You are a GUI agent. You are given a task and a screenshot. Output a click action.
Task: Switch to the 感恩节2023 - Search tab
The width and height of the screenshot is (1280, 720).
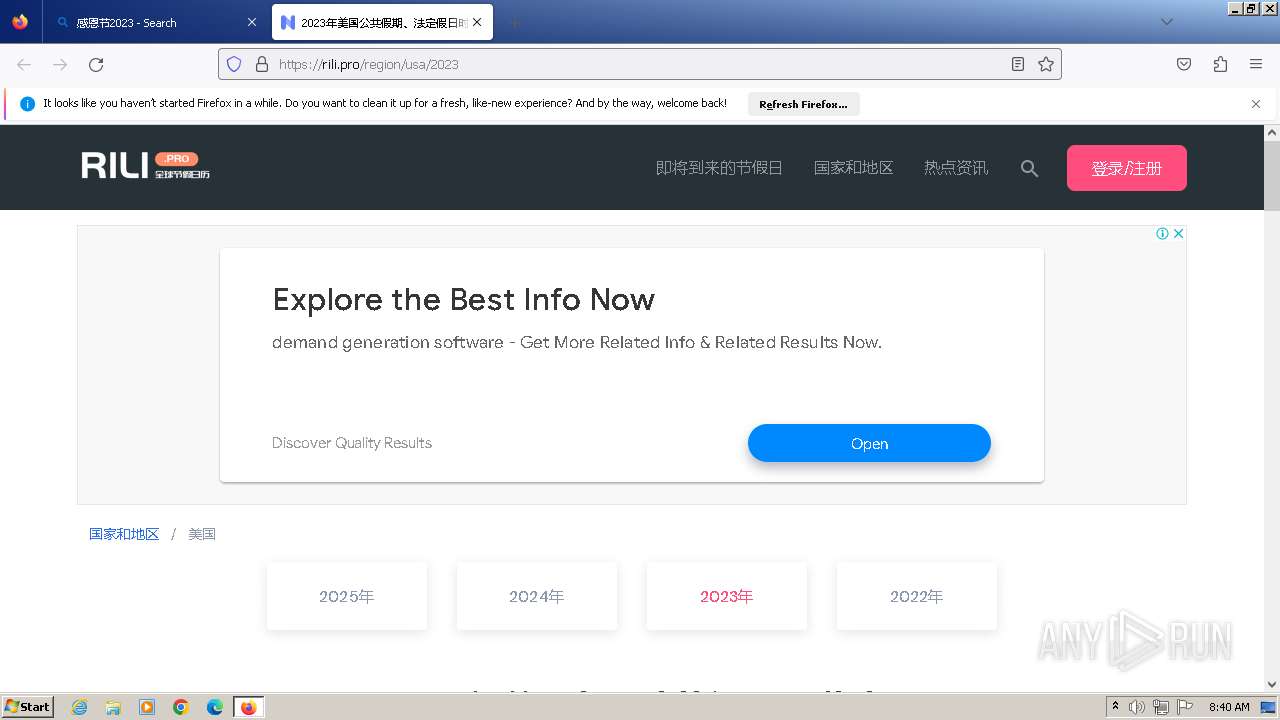[156, 22]
